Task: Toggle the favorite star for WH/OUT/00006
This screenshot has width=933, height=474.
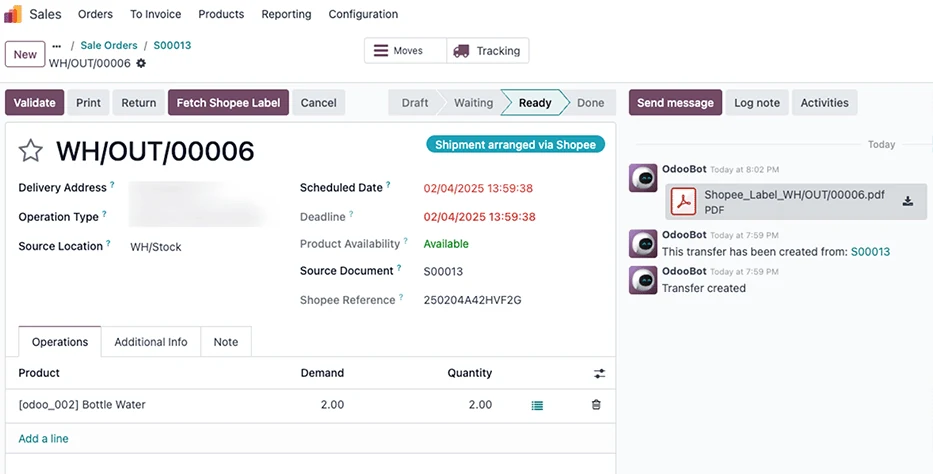Action: click(30, 151)
